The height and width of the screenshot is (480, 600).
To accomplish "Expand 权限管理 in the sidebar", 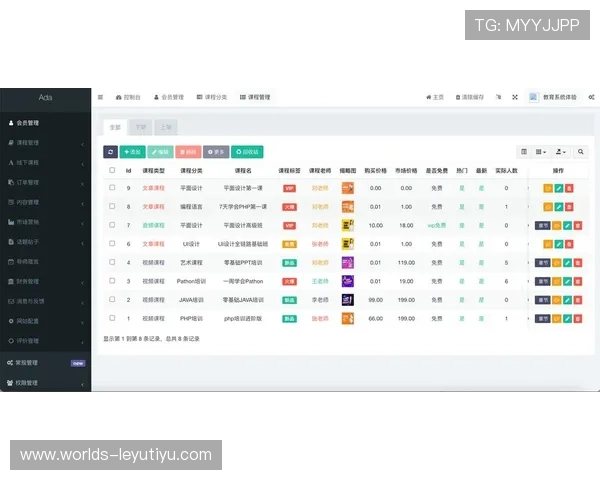I will (46, 383).
